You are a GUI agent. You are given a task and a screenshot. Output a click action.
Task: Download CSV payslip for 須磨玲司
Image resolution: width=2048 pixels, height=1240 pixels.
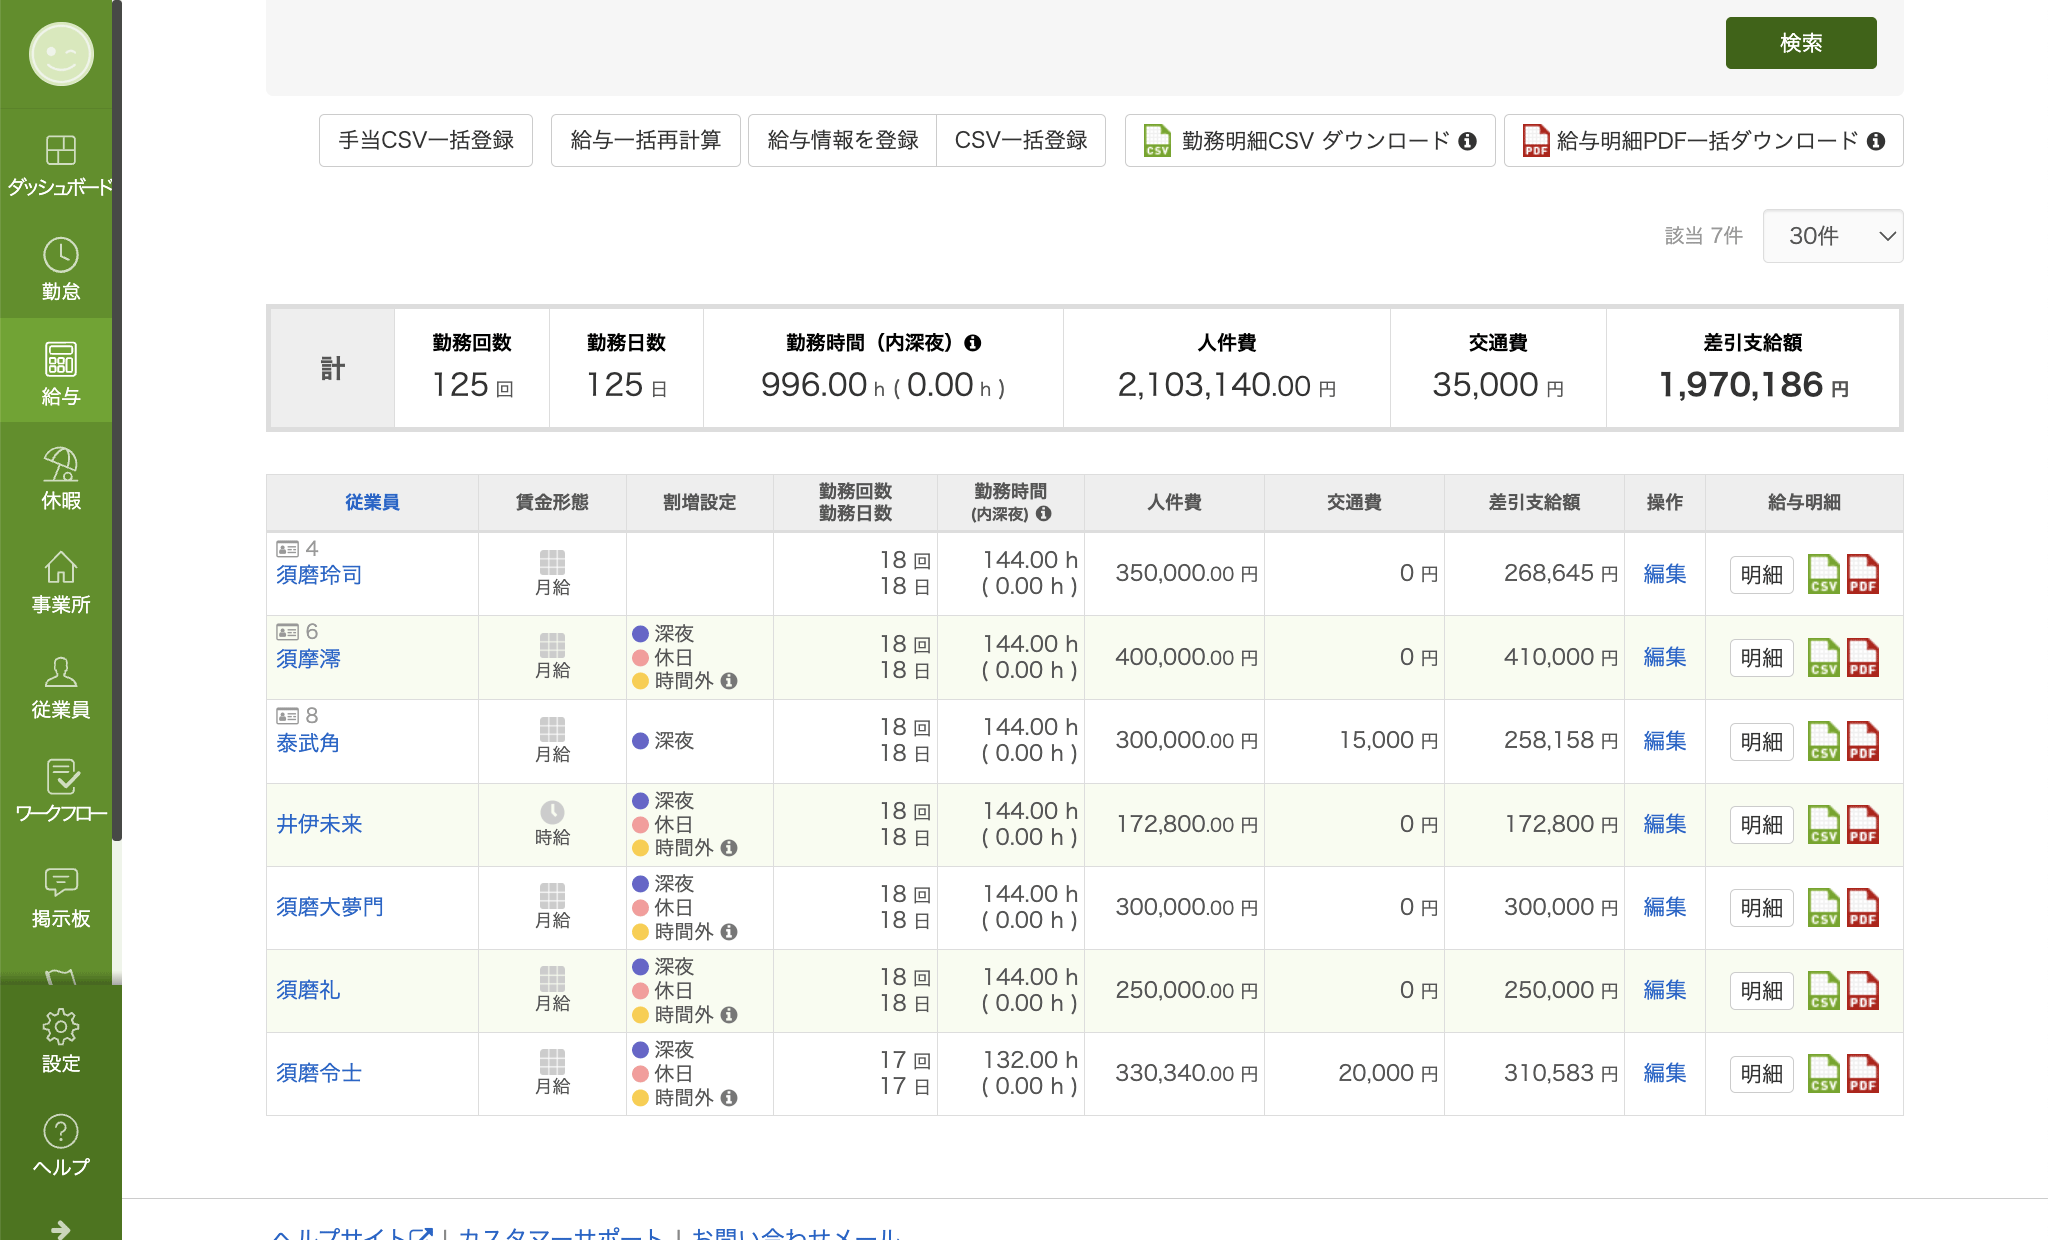[x=1823, y=574]
